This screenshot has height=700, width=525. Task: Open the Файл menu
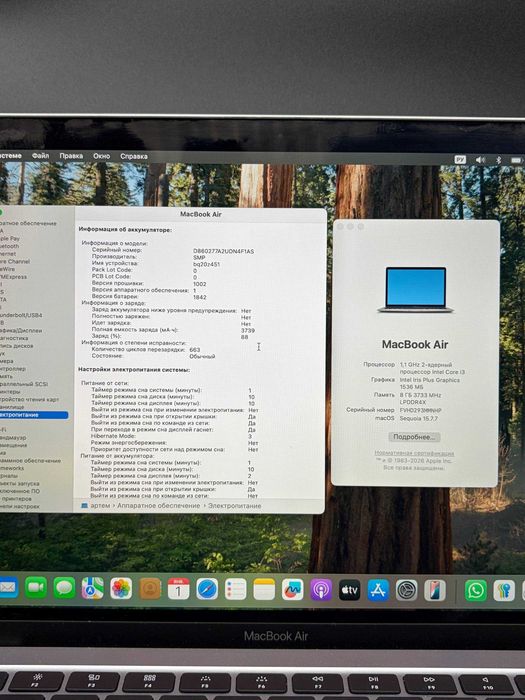click(40, 156)
